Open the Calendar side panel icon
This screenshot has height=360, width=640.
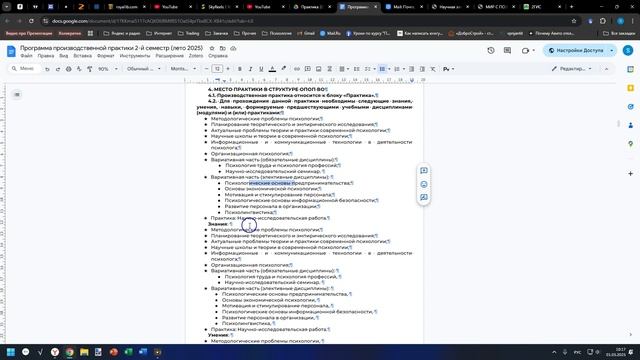(x=631, y=69)
